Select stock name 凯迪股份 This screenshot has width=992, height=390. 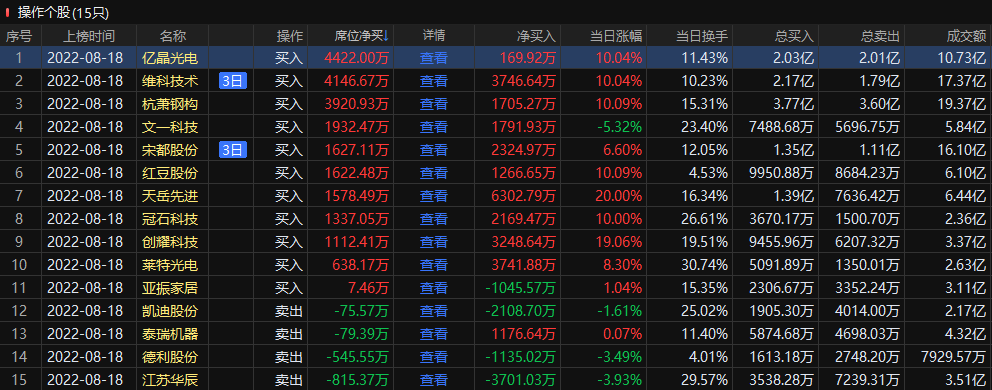tap(170, 311)
